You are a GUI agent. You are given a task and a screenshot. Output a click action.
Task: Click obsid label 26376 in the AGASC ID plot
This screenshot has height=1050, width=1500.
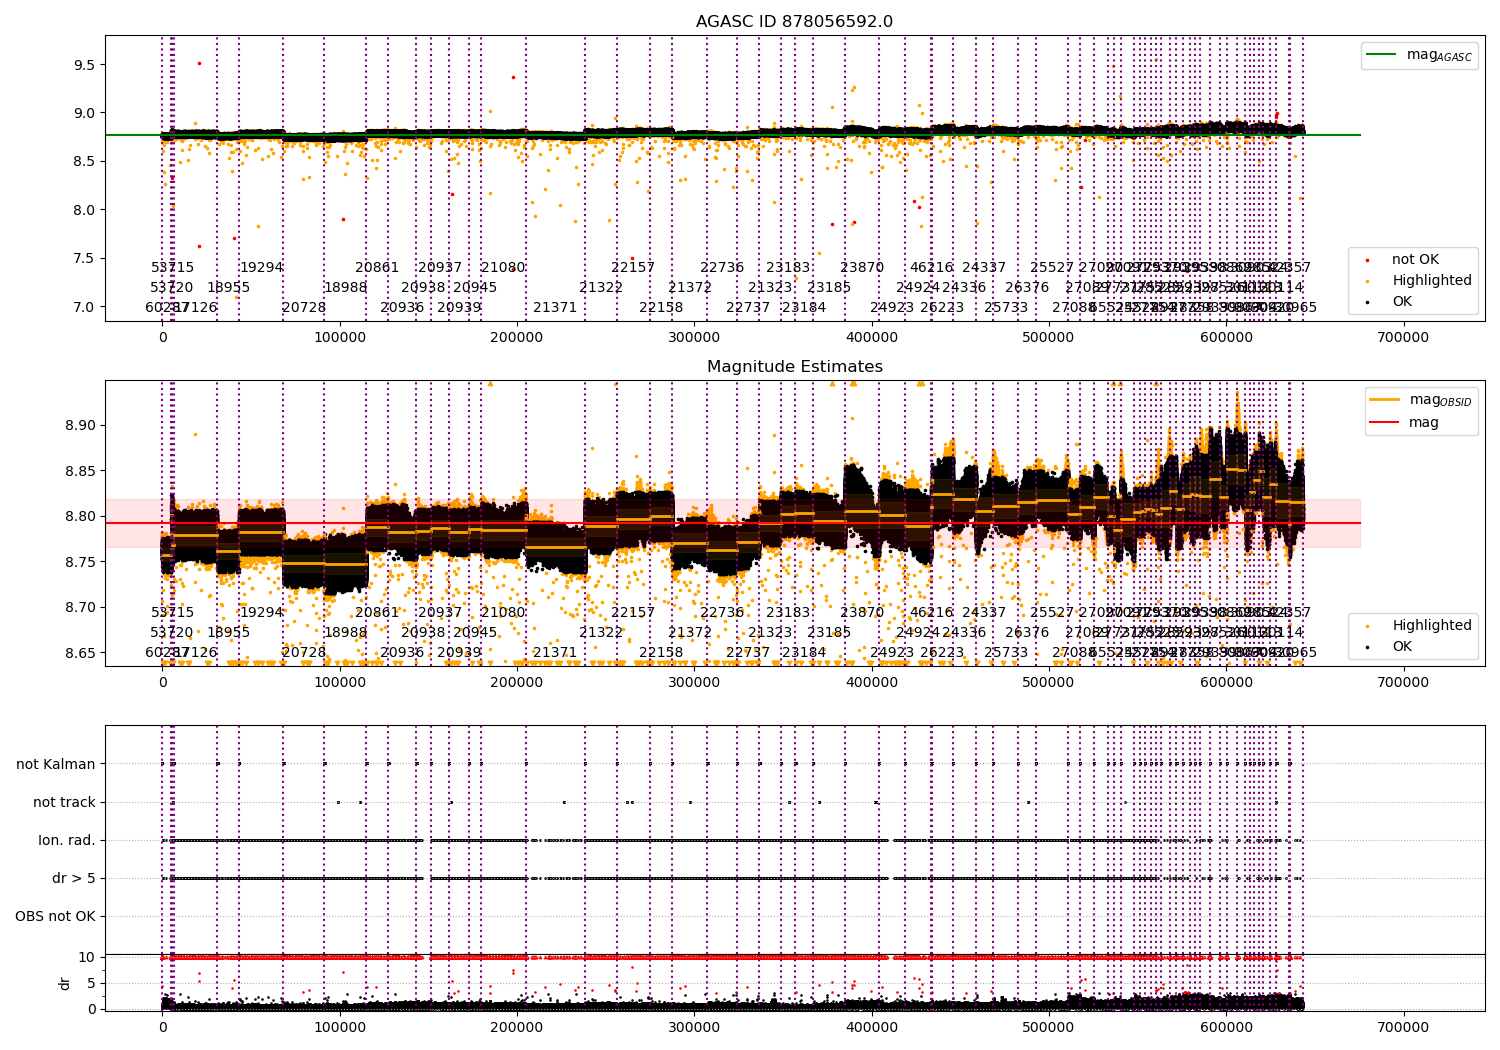tap(1027, 288)
